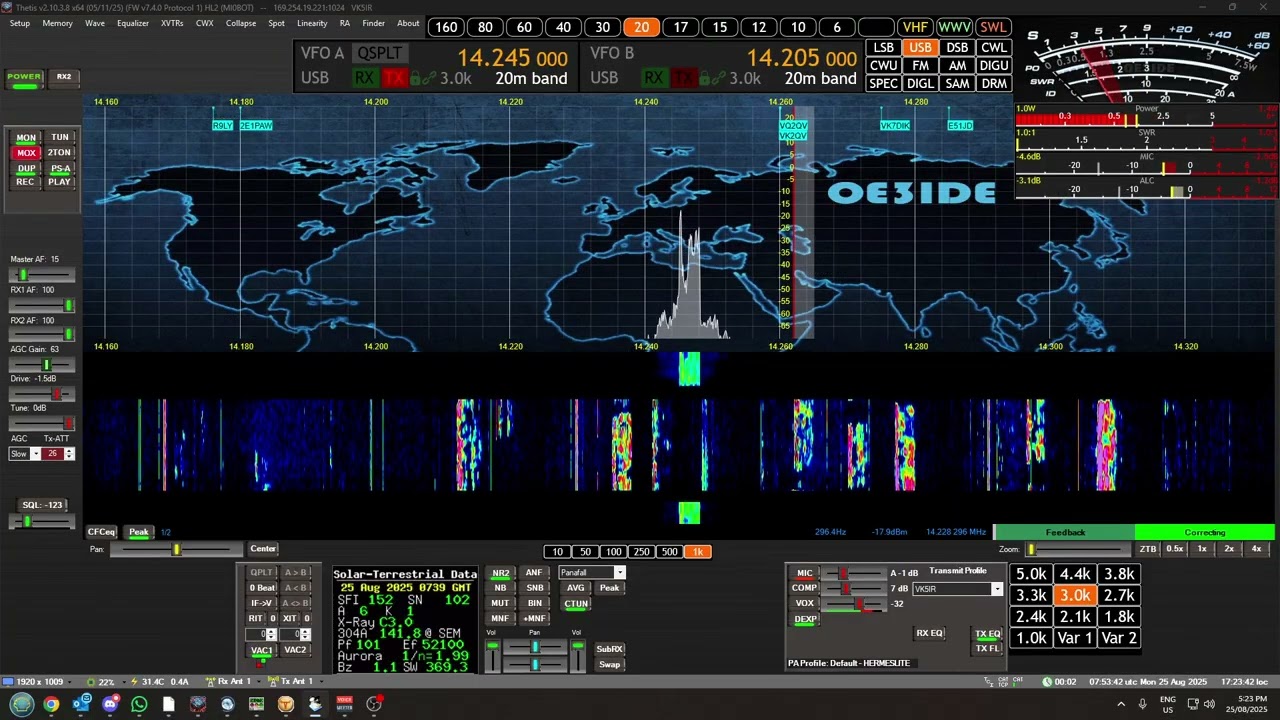Viewport: 1280px width, 720px height.
Task: Open Outlook from the taskbar
Action: click(81, 704)
